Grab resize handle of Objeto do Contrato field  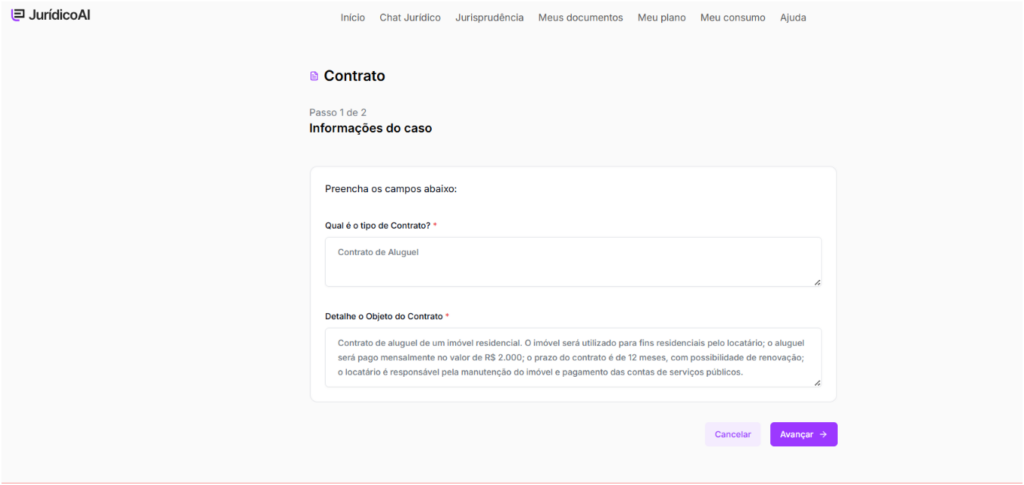pos(817,383)
